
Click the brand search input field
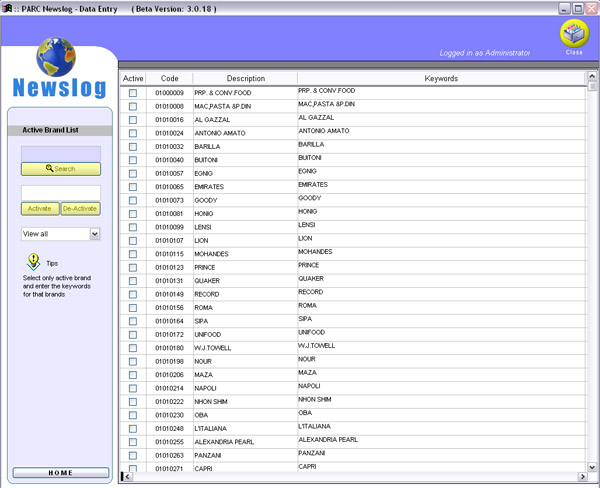tap(61, 154)
